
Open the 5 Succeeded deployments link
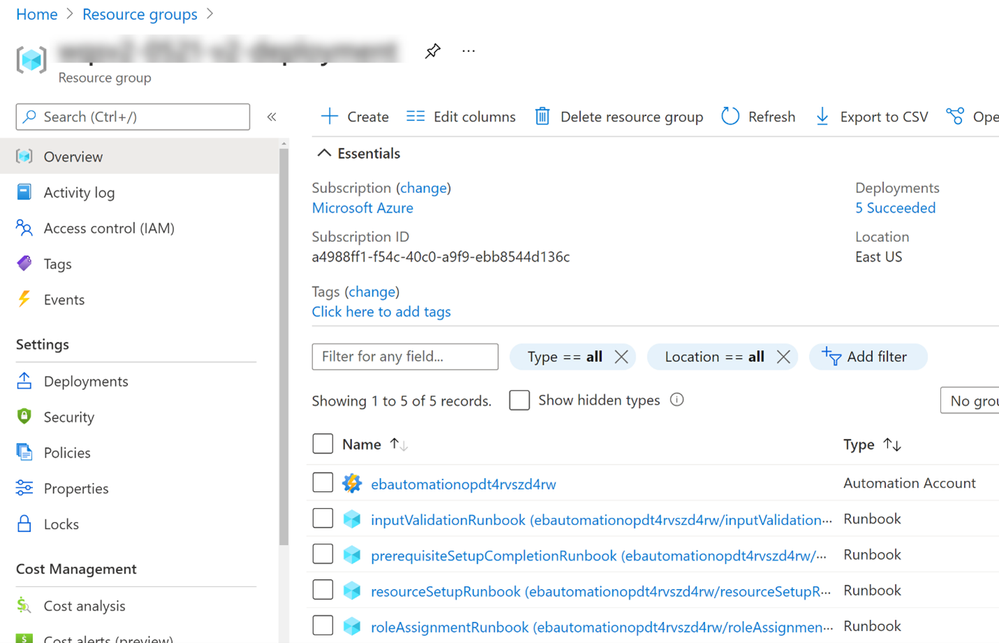[x=895, y=208]
